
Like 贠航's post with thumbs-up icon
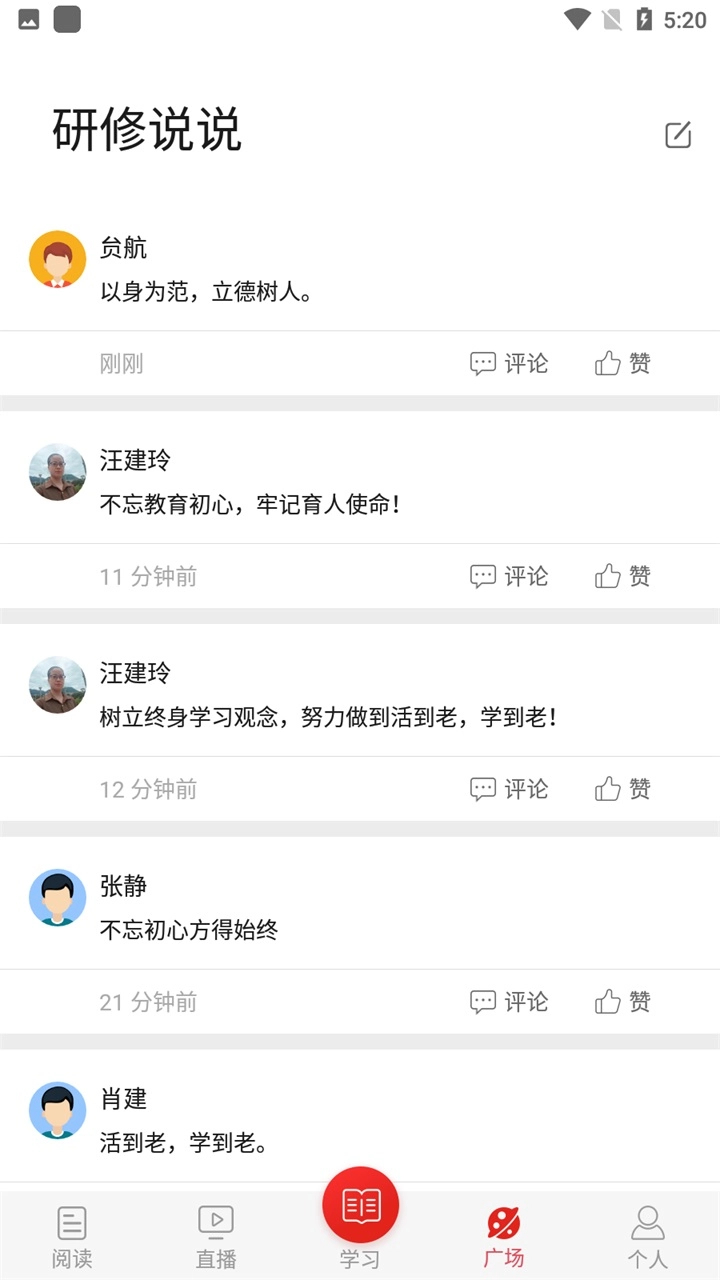point(622,363)
